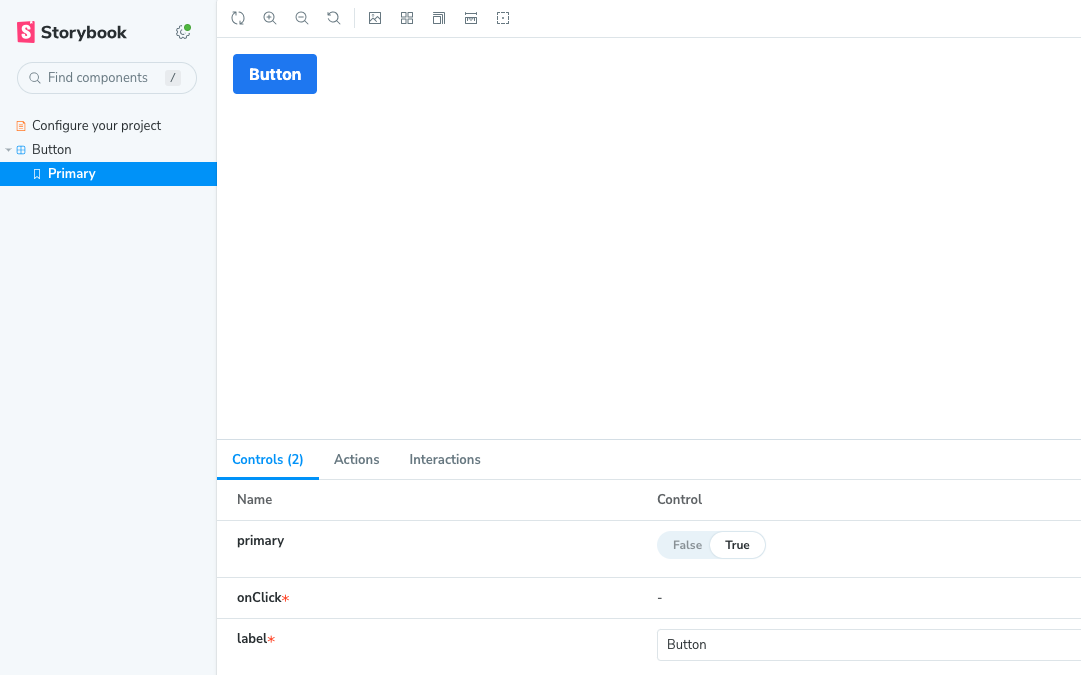Screen dimensions: 1081x675
Task: Toggle the grid overlay on preview
Action: 407,18
